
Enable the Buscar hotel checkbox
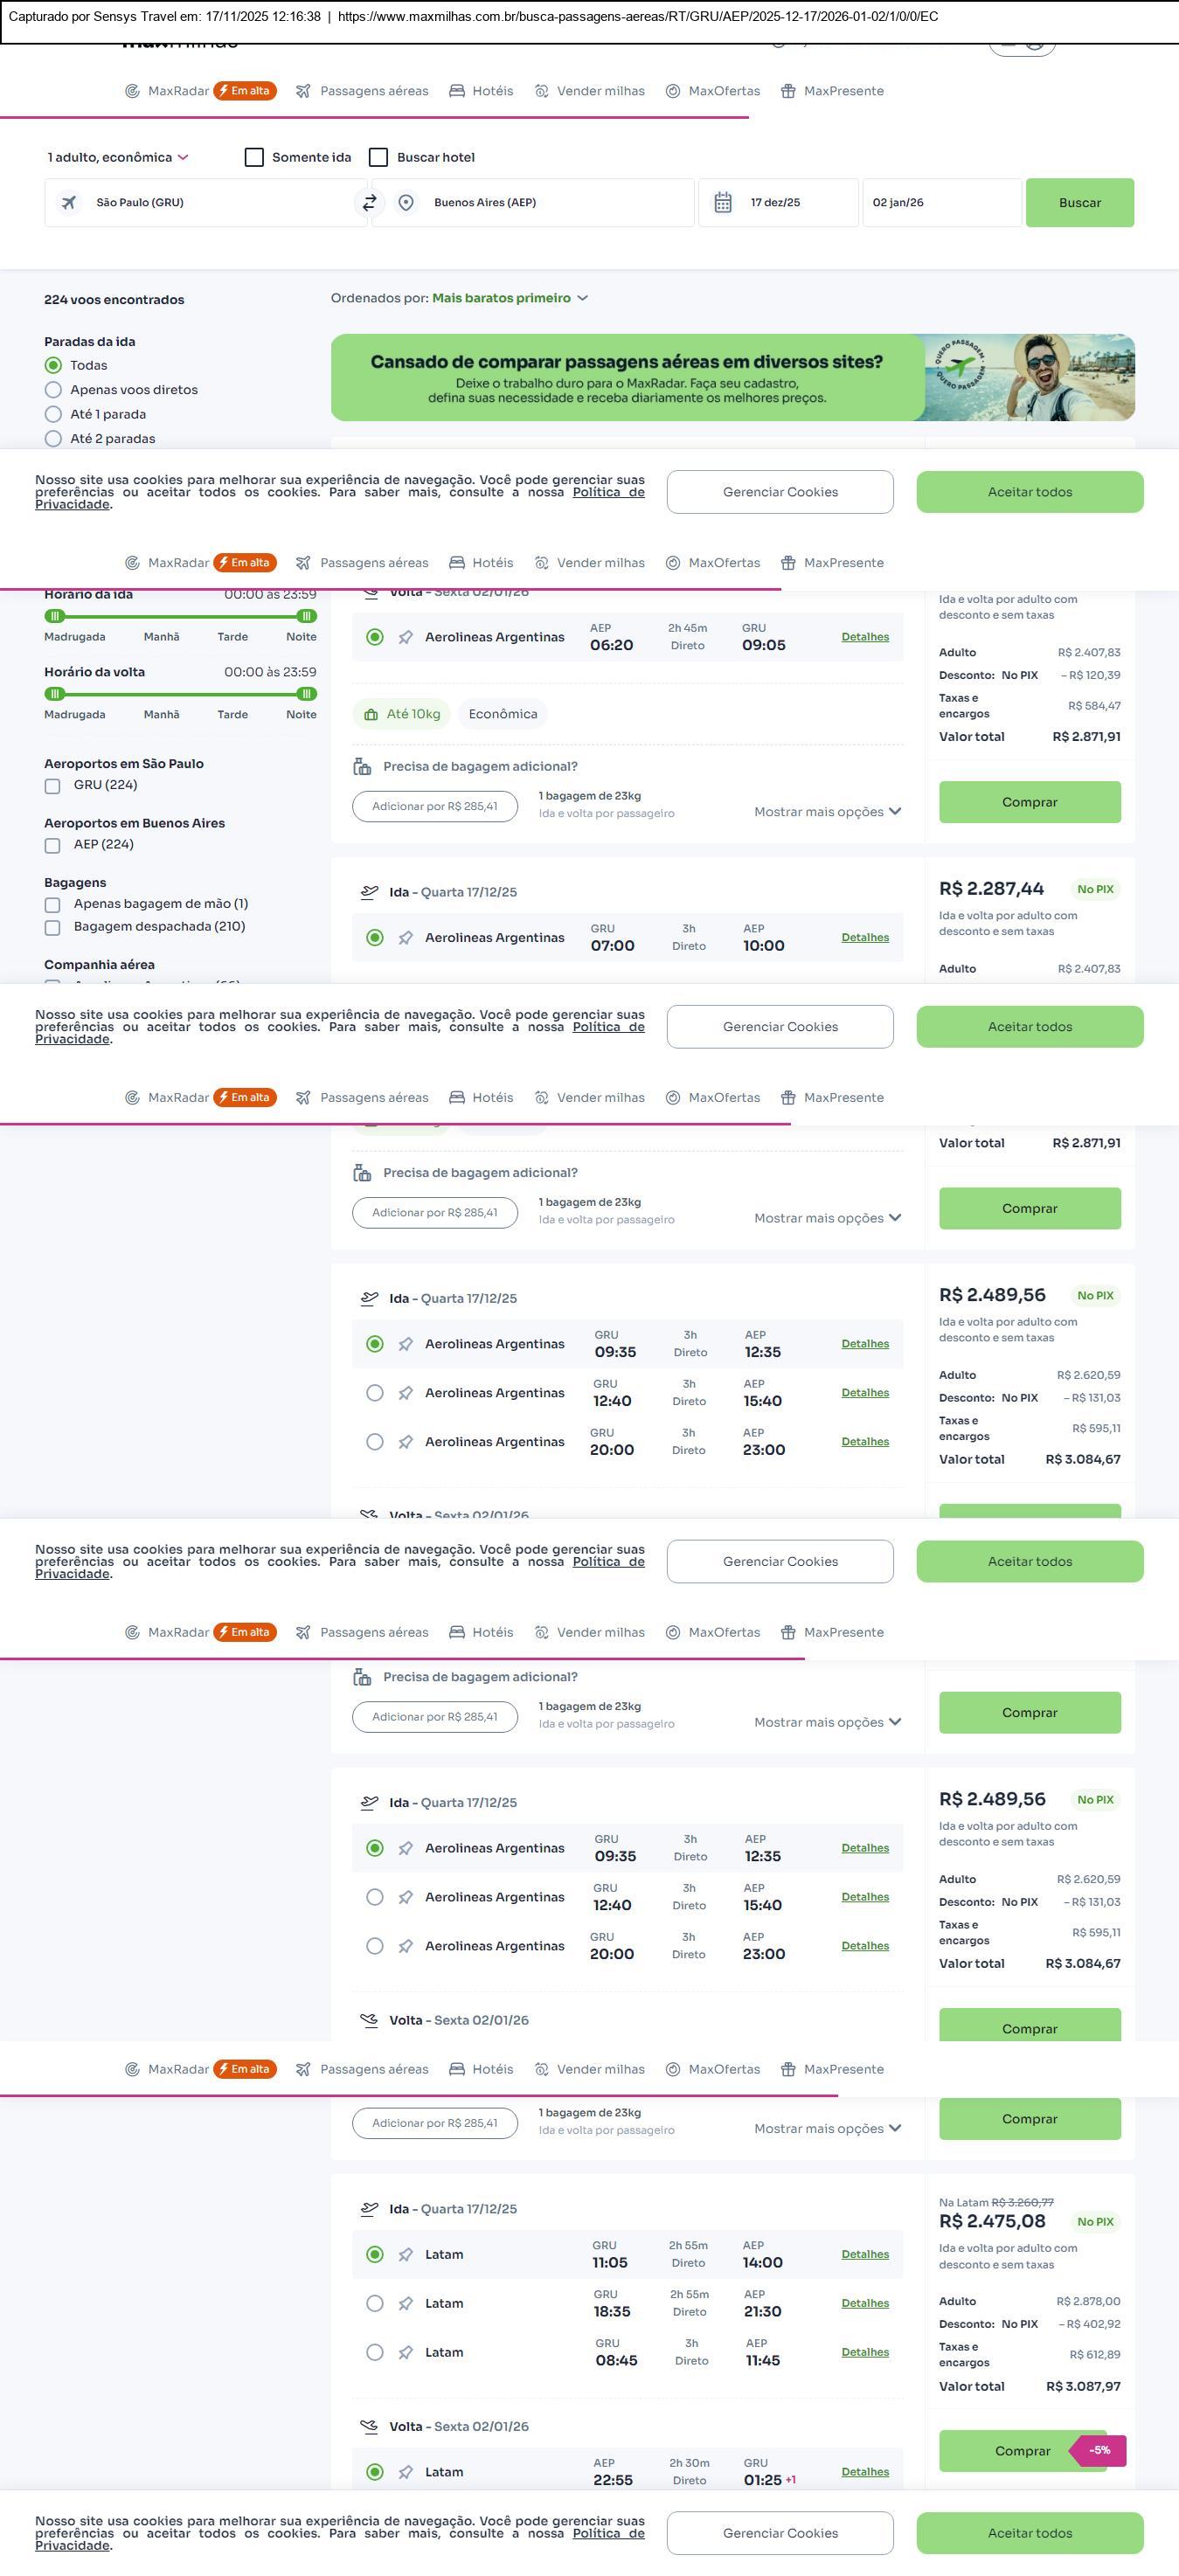378,157
